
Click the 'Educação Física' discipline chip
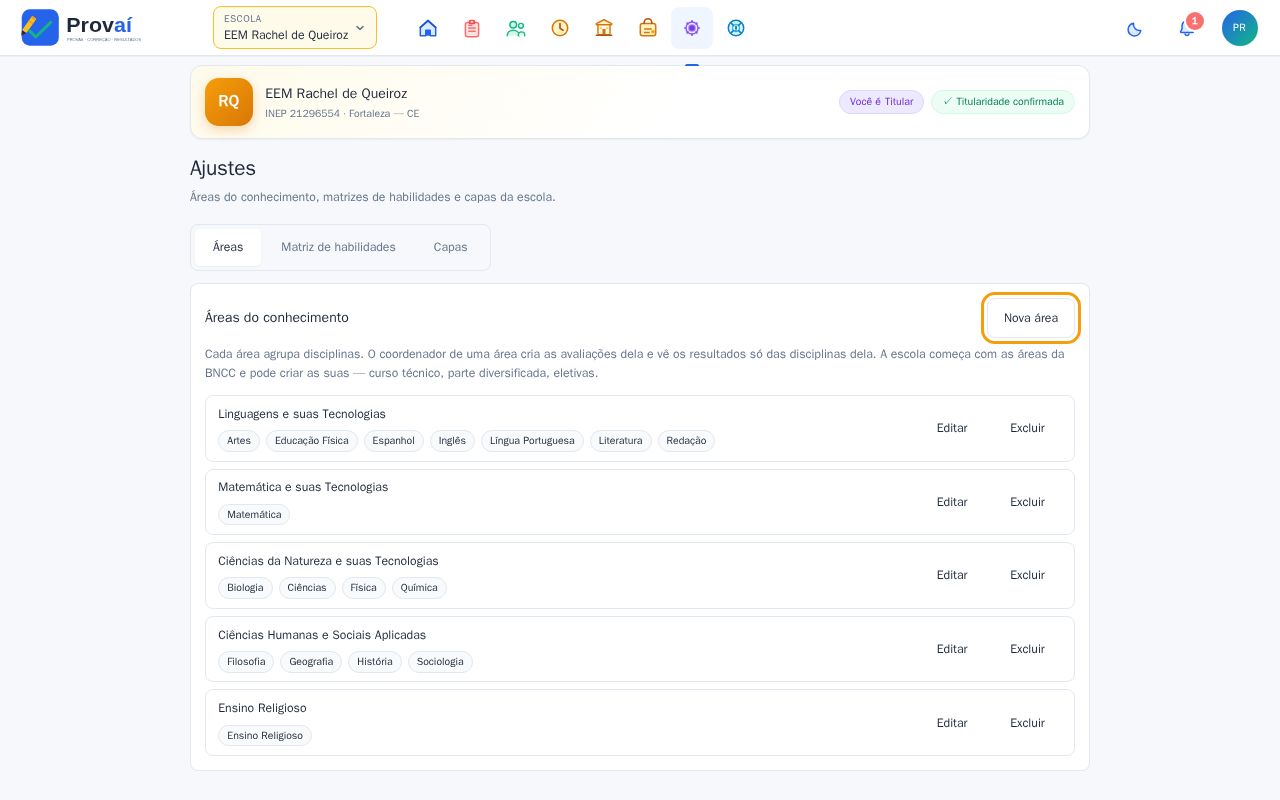click(312, 441)
